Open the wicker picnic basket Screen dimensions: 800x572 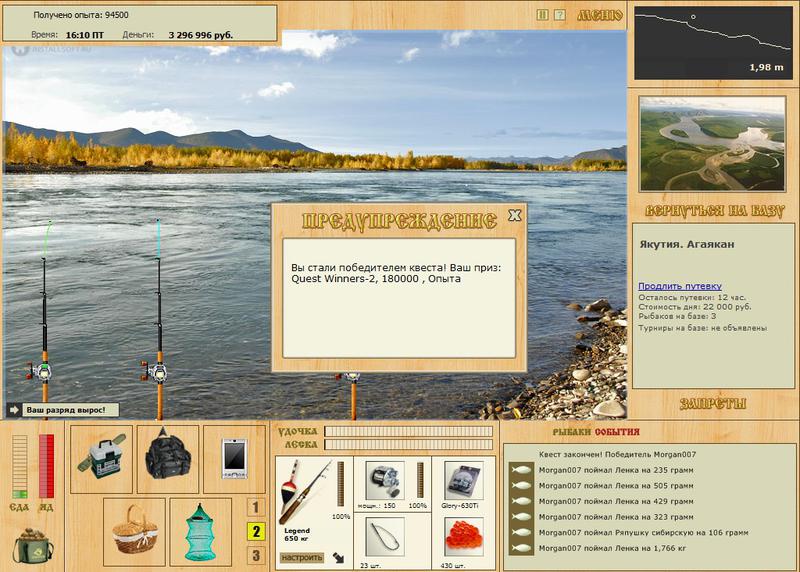pyautogui.click(x=135, y=530)
